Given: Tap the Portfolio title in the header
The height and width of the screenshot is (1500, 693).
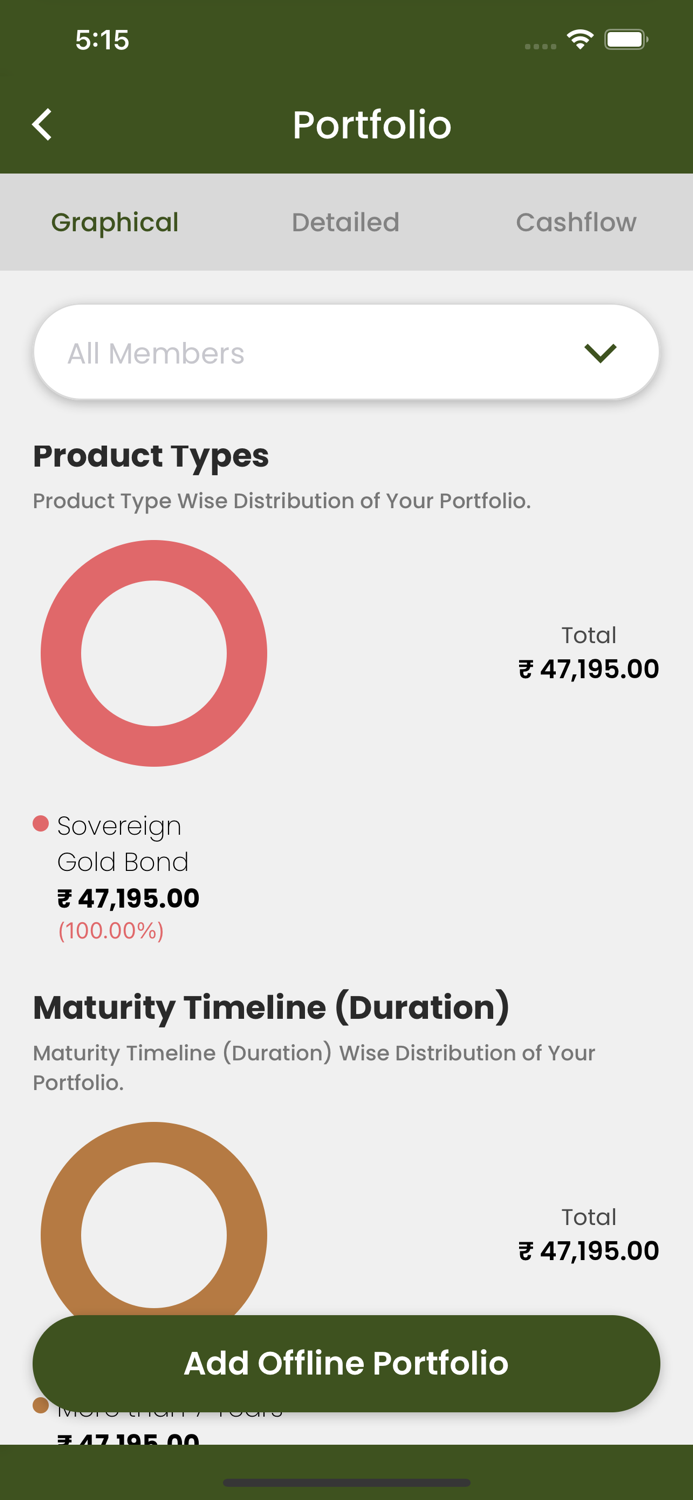Looking at the screenshot, I should coord(371,124).
